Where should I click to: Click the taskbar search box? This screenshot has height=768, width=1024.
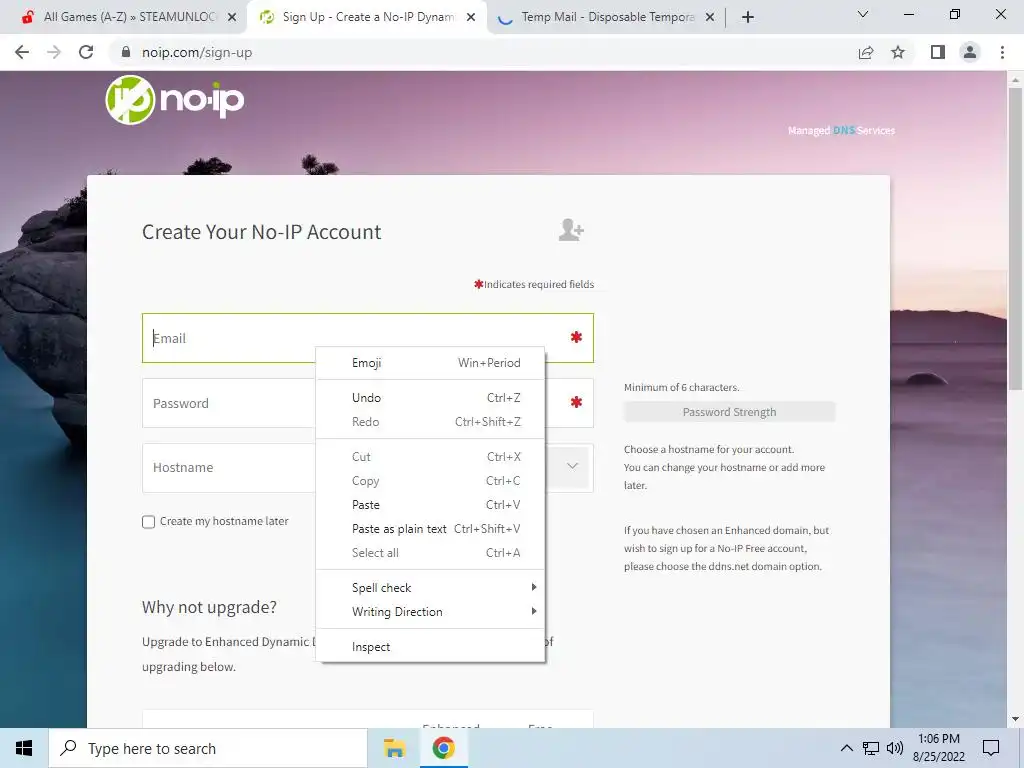[x=208, y=748]
